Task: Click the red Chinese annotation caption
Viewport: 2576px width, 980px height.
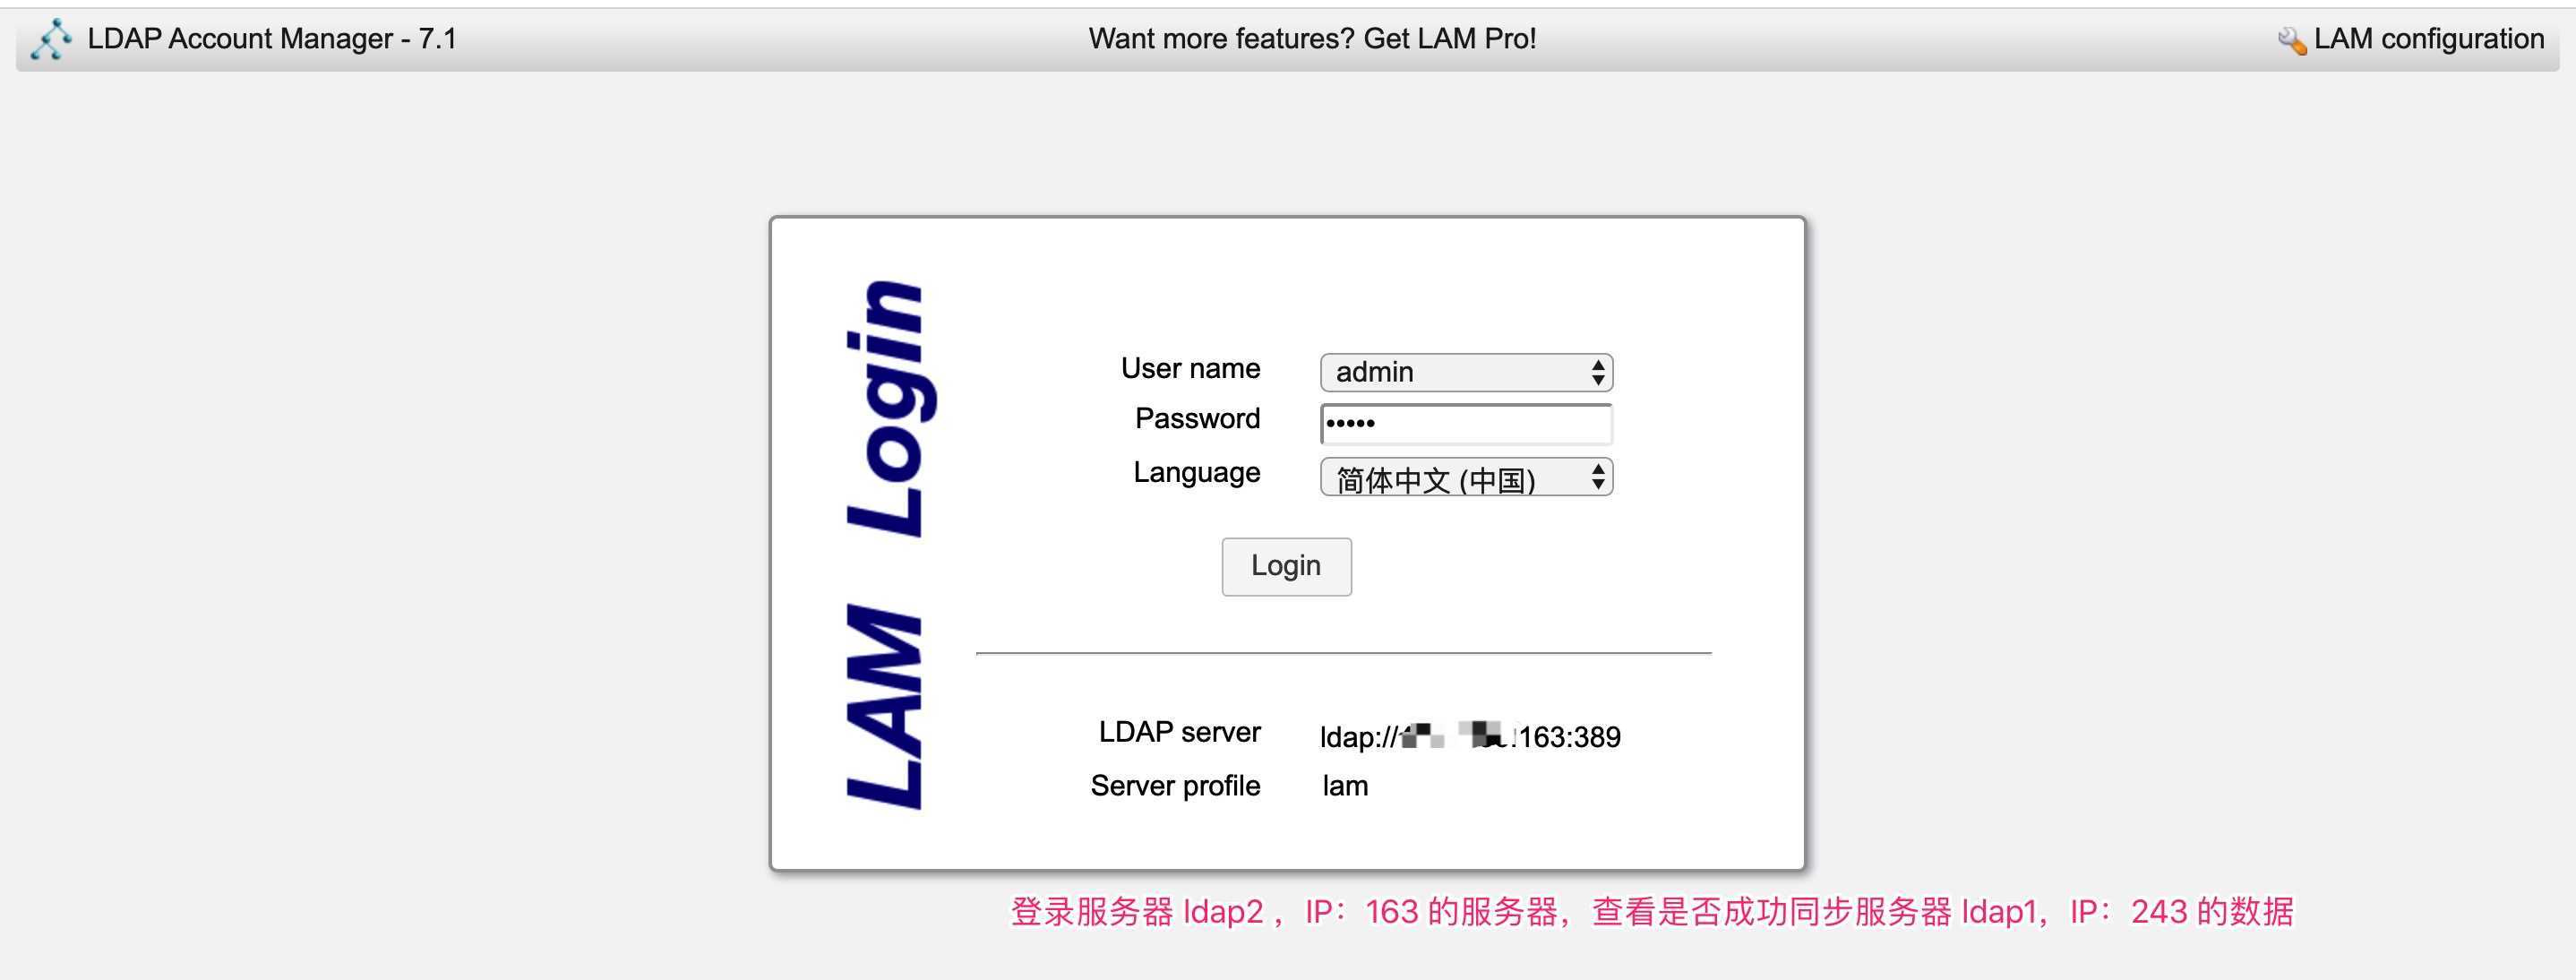Action: pyautogui.click(x=1651, y=912)
